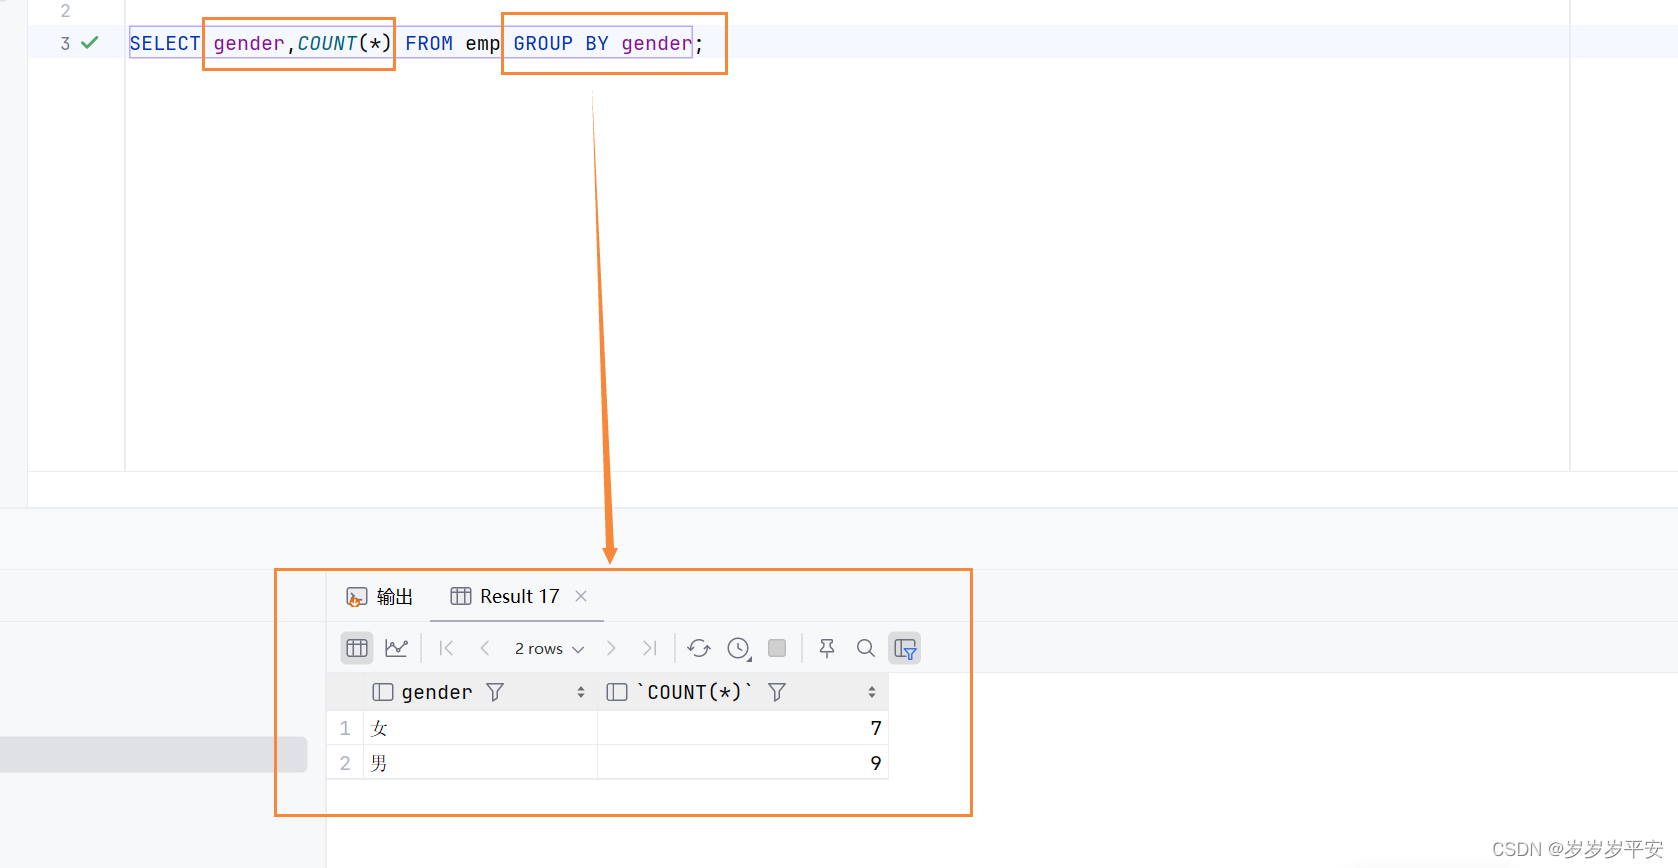Open auto-refresh clock options

[739, 648]
